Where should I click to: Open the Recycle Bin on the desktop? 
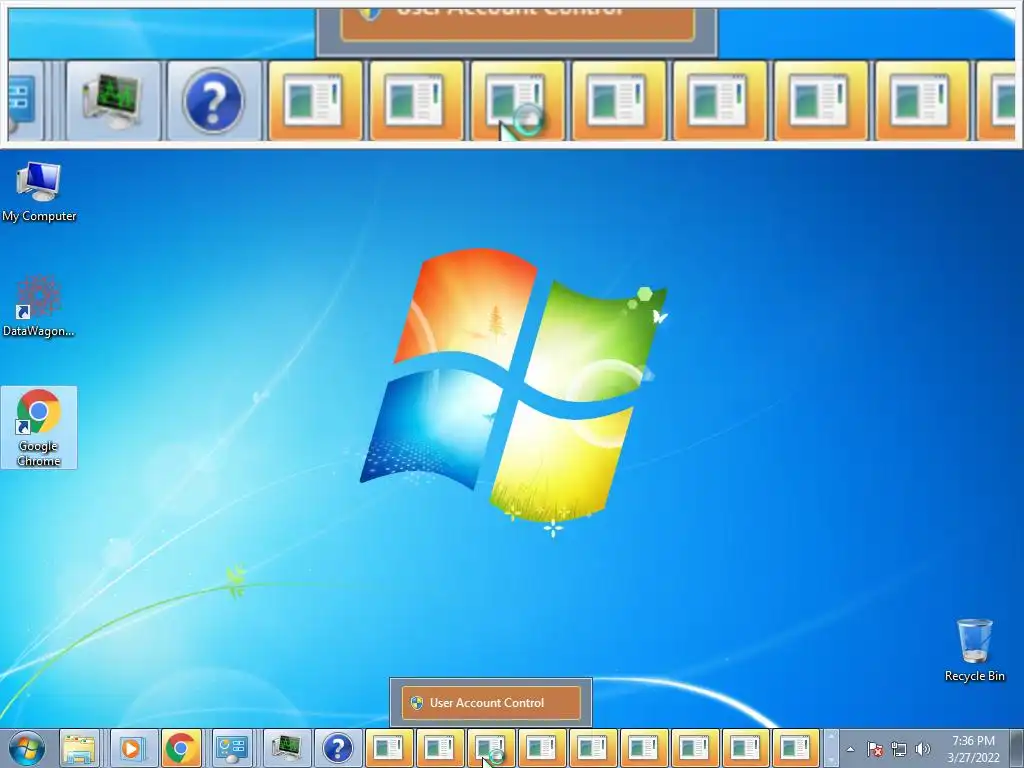click(974, 650)
